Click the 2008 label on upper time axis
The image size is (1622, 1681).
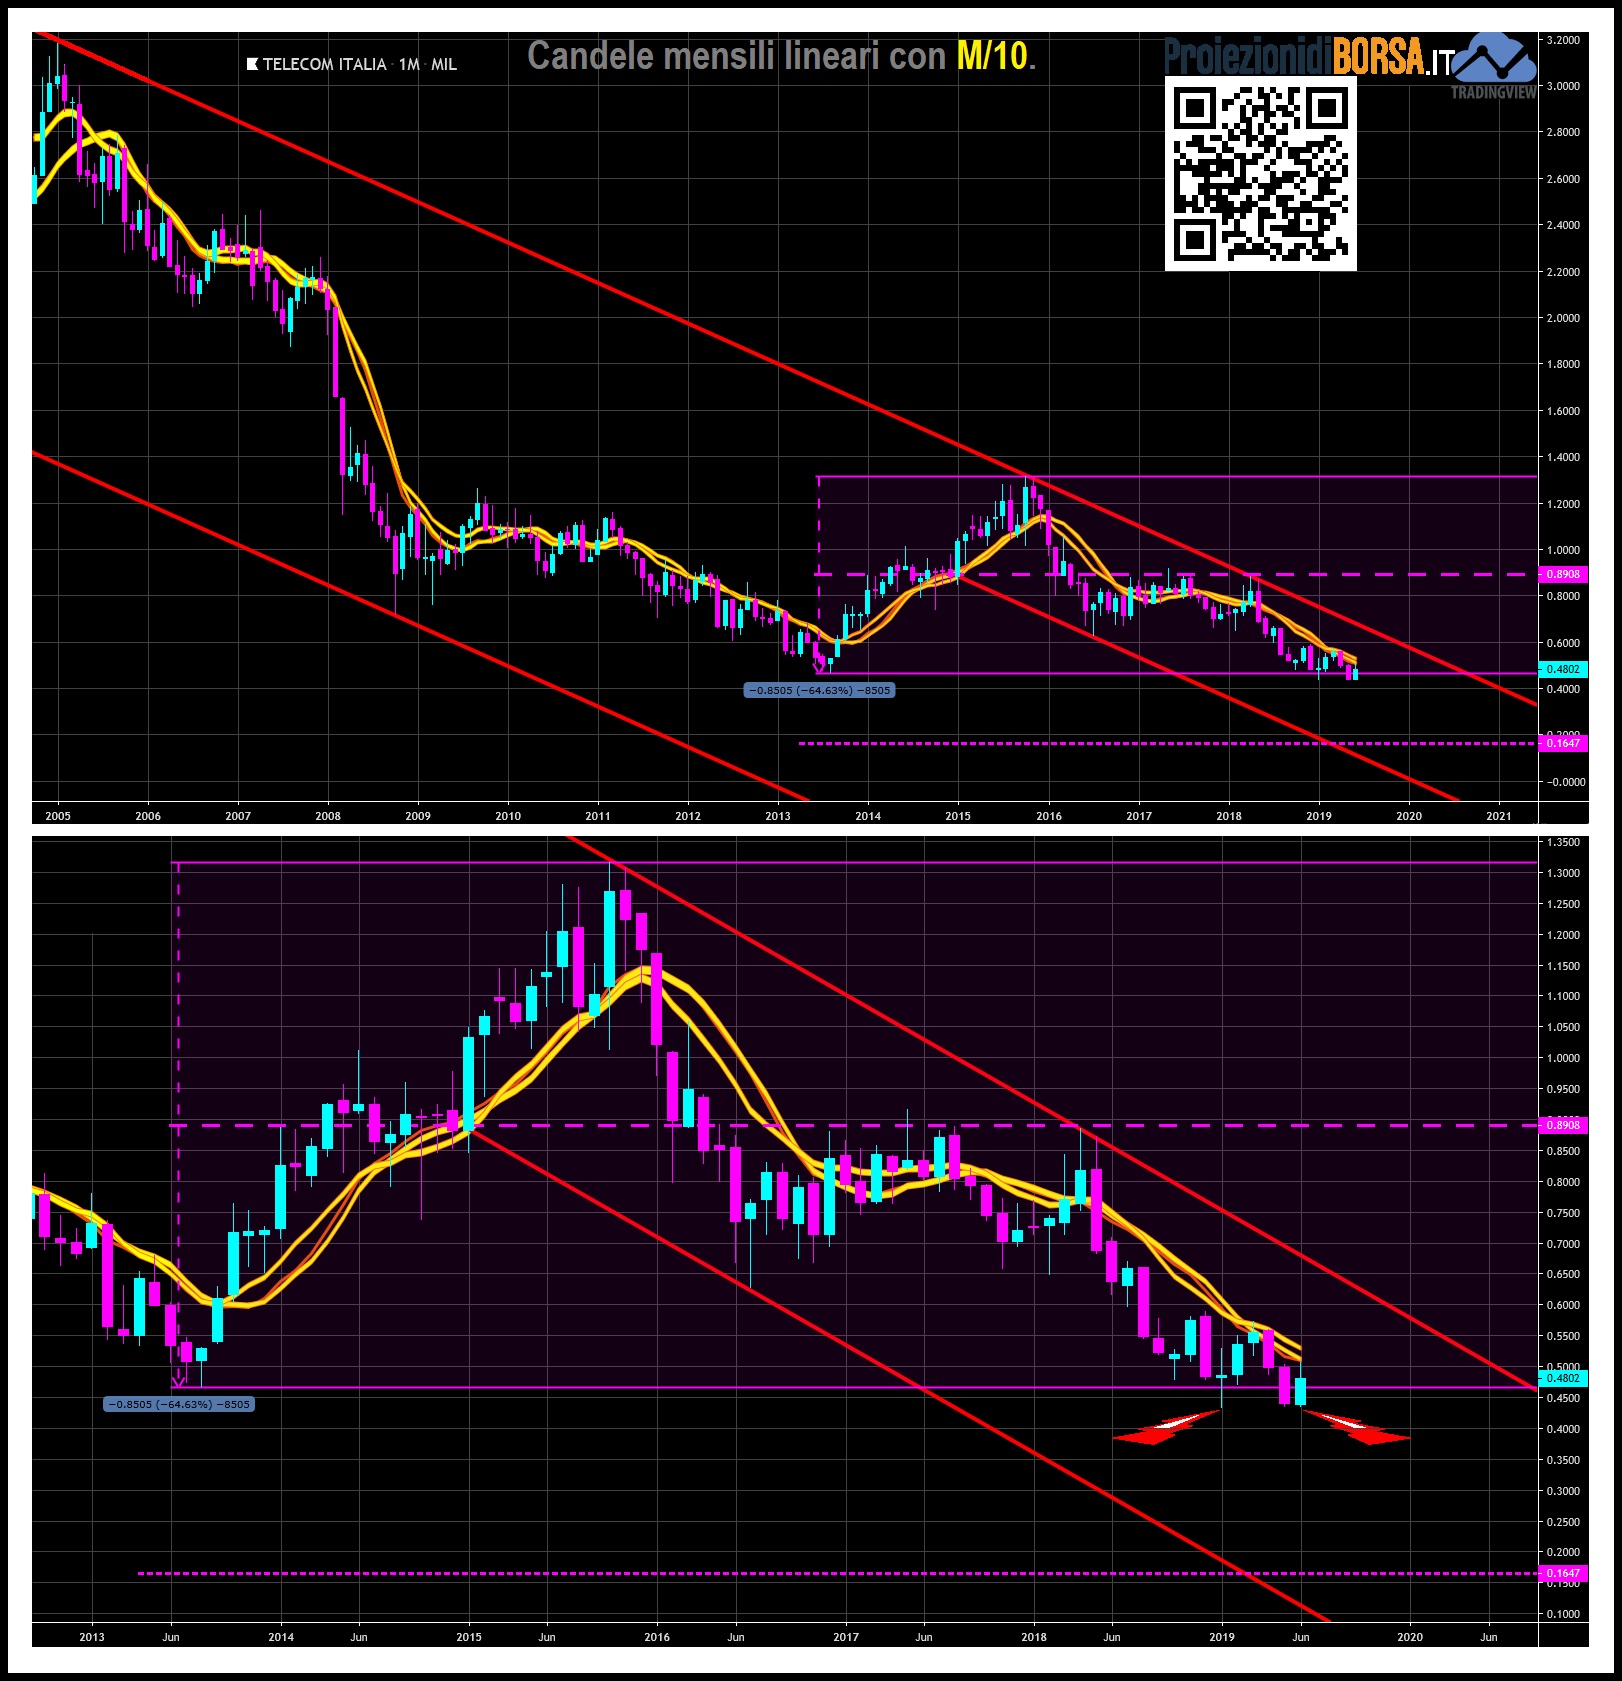click(x=328, y=816)
